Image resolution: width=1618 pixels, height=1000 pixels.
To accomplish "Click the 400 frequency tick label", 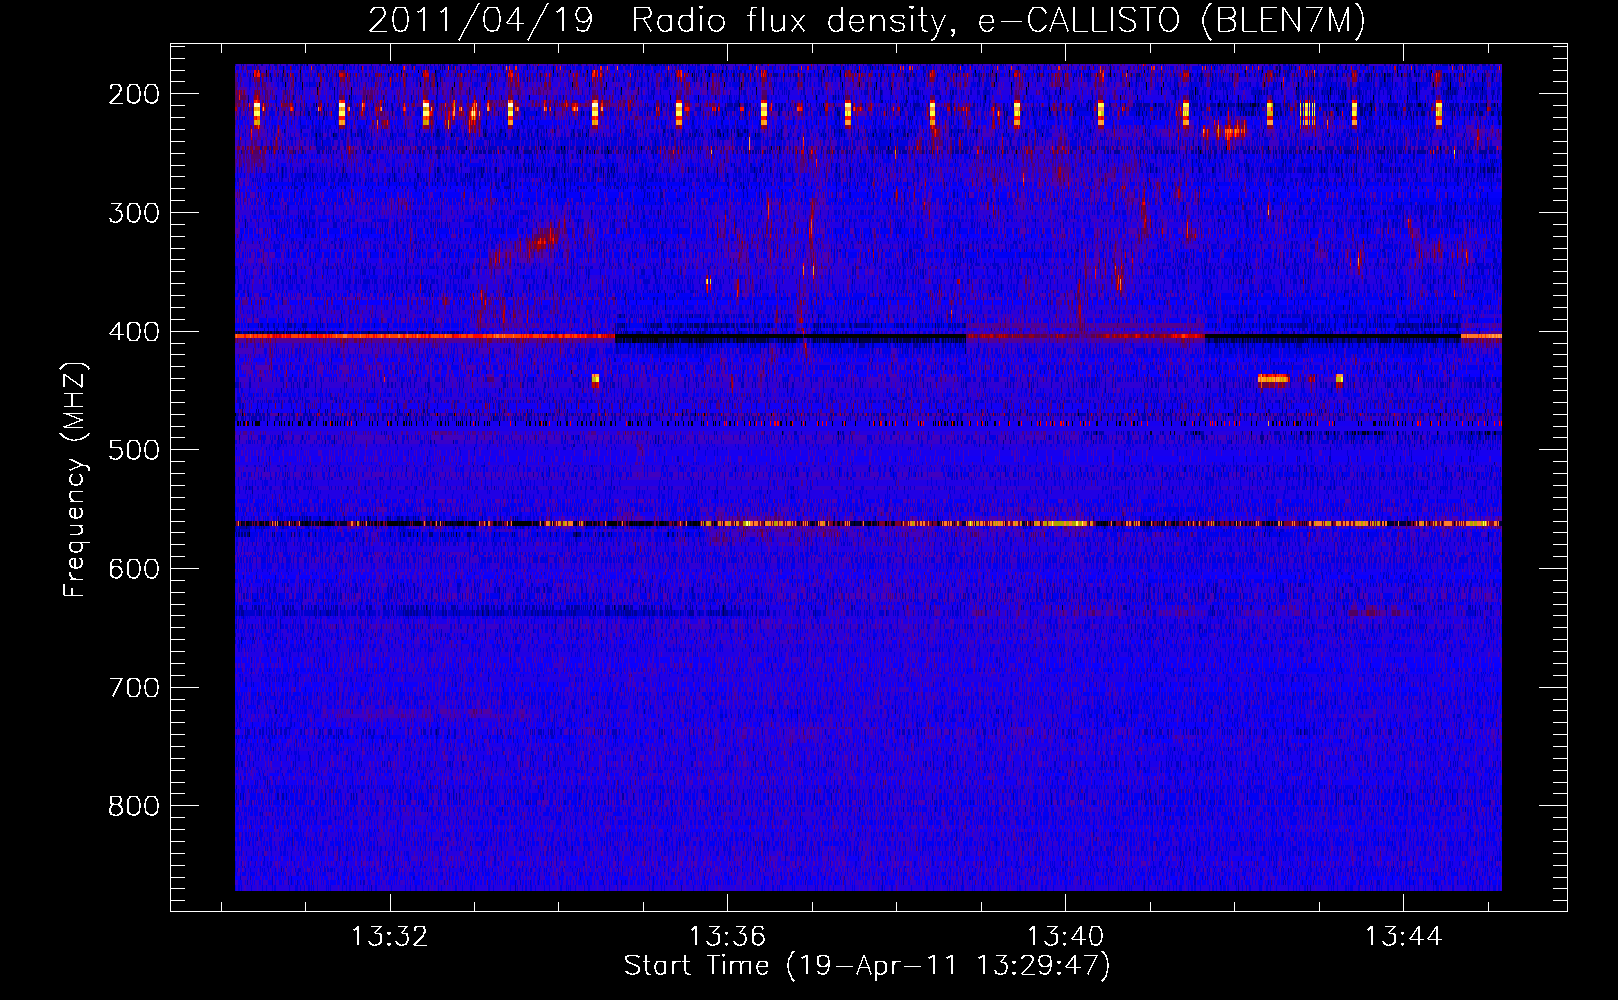I will pyautogui.click(x=134, y=332).
